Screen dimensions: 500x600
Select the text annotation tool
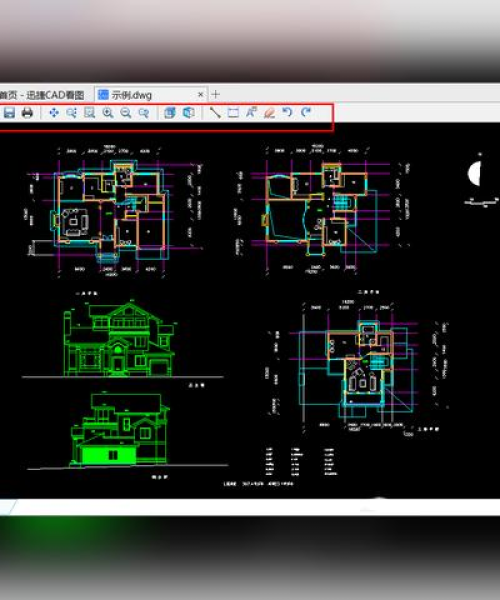click(251, 112)
